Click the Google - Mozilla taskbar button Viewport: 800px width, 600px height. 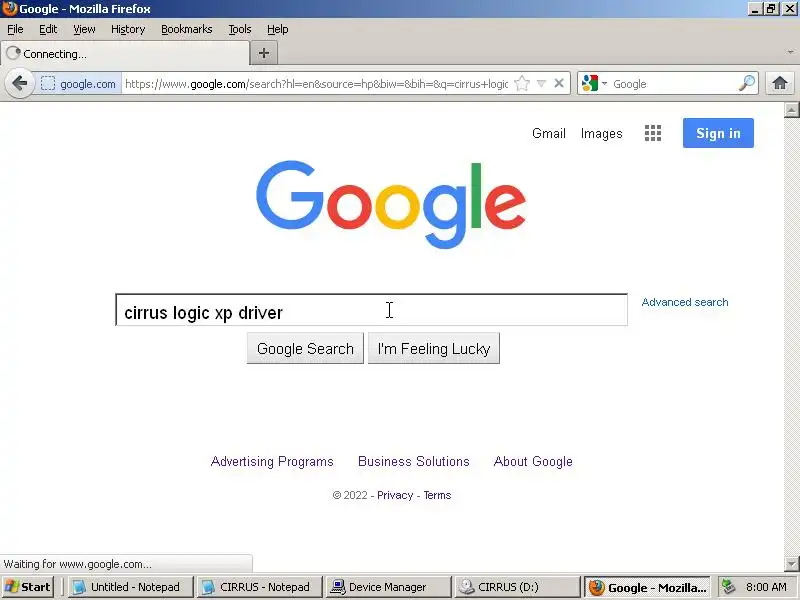click(647, 587)
